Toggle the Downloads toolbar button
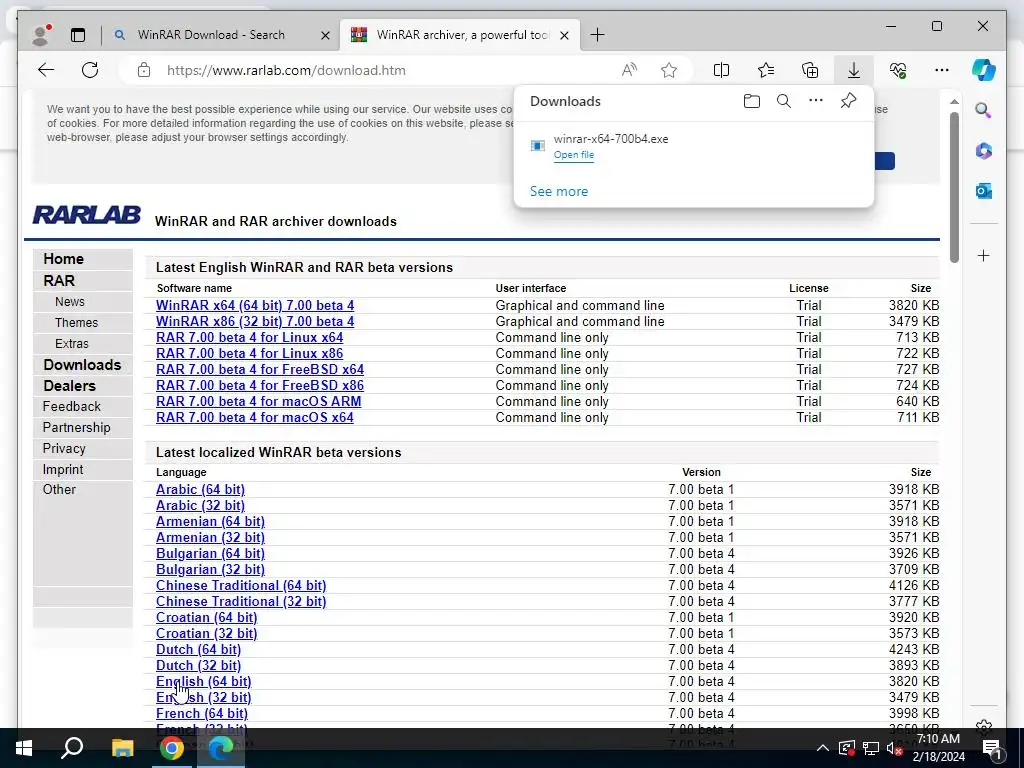The width and height of the screenshot is (1024, 768). (854, 70)
